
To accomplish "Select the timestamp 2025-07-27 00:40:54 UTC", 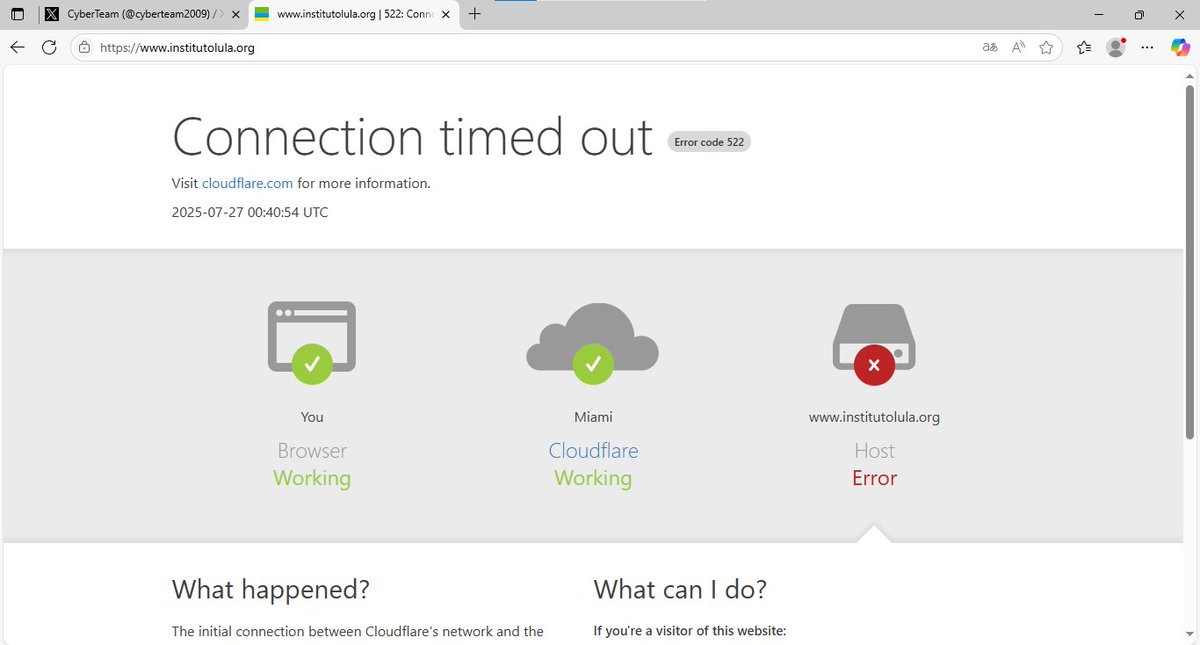I will click(250, 212).
